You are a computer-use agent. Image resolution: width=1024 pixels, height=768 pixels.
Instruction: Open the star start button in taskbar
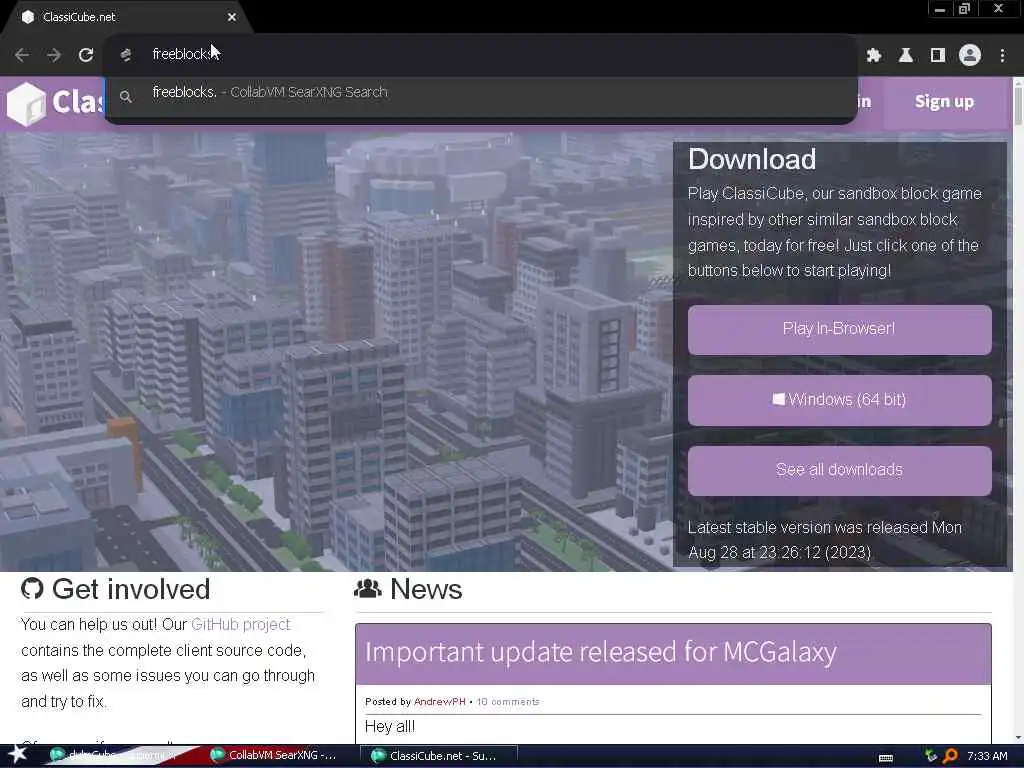pos(18,754)
